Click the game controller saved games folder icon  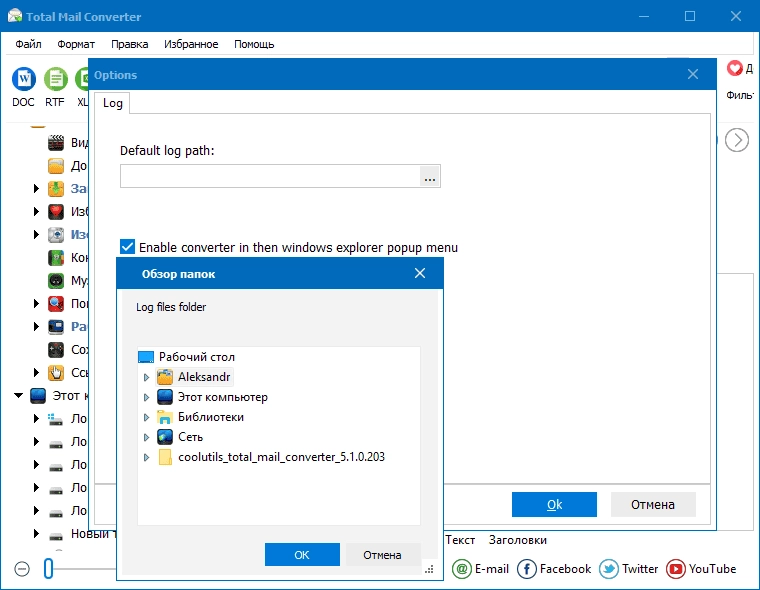coord(56,350)
